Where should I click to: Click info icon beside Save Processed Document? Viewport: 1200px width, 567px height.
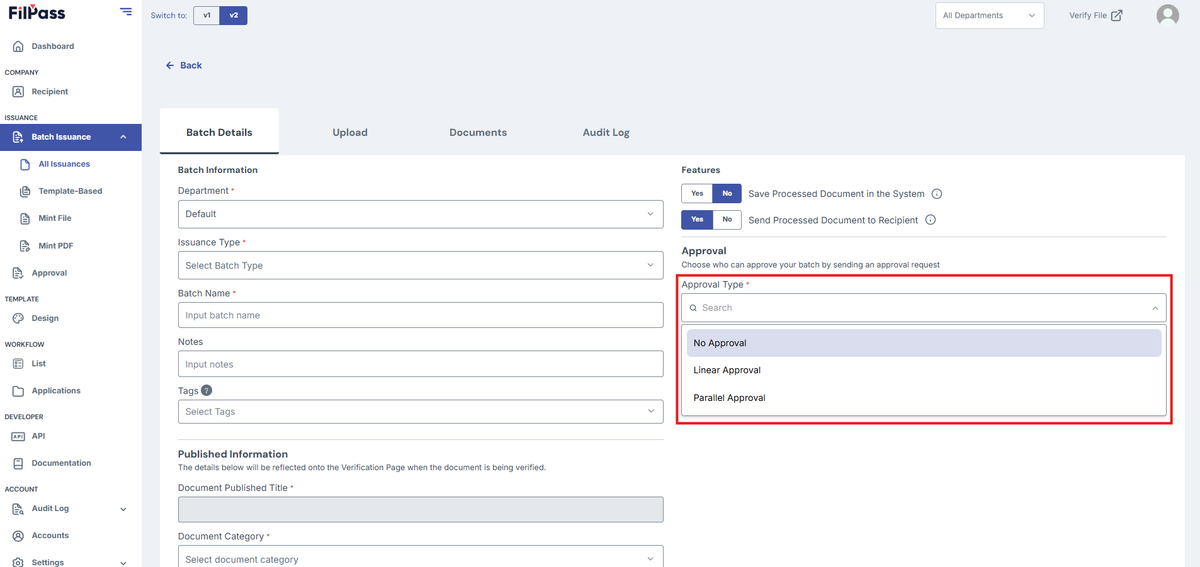click(x=936, y=194)
